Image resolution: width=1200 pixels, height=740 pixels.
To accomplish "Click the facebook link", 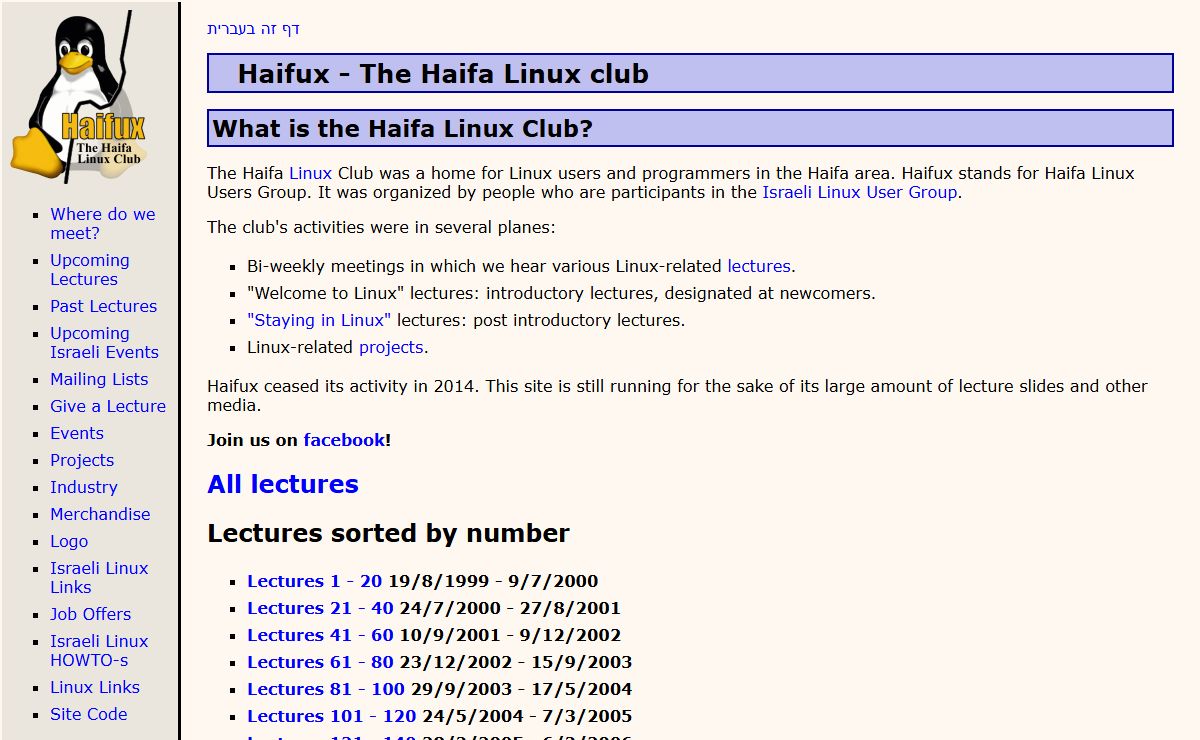I will [x=343, y=440].
